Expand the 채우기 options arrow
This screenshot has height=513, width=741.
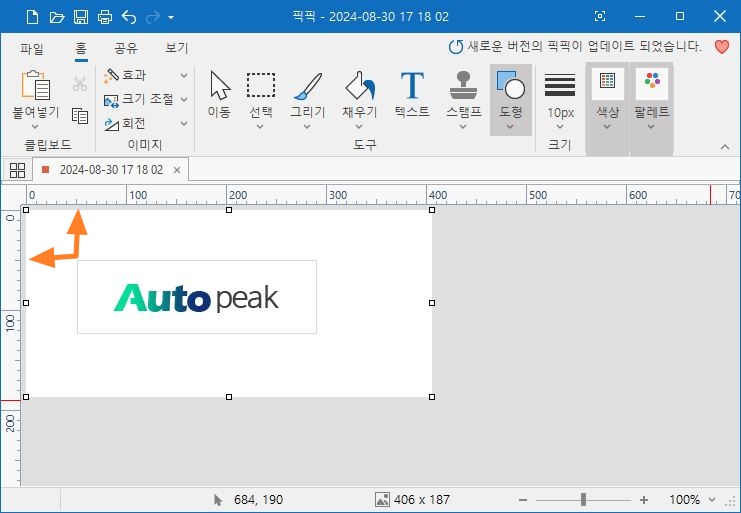(359, 127)
